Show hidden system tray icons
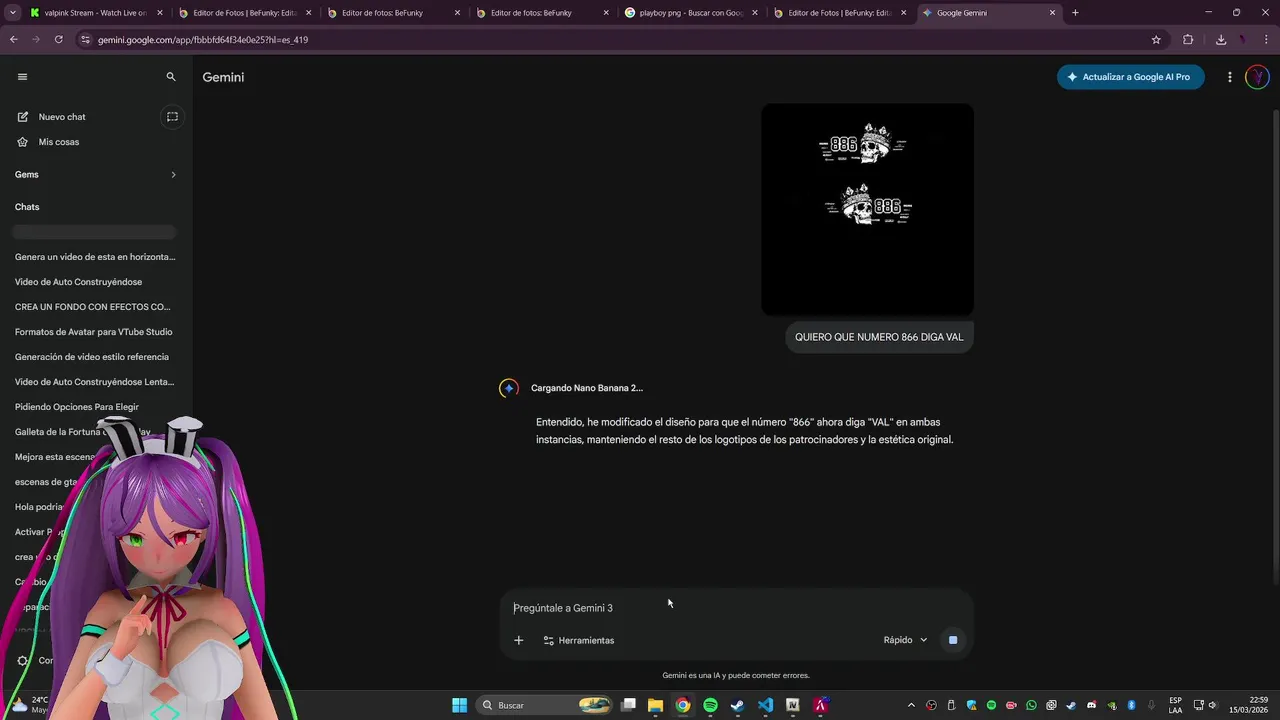This screenshot has width=1280, height=720. (x=910, y=705)
